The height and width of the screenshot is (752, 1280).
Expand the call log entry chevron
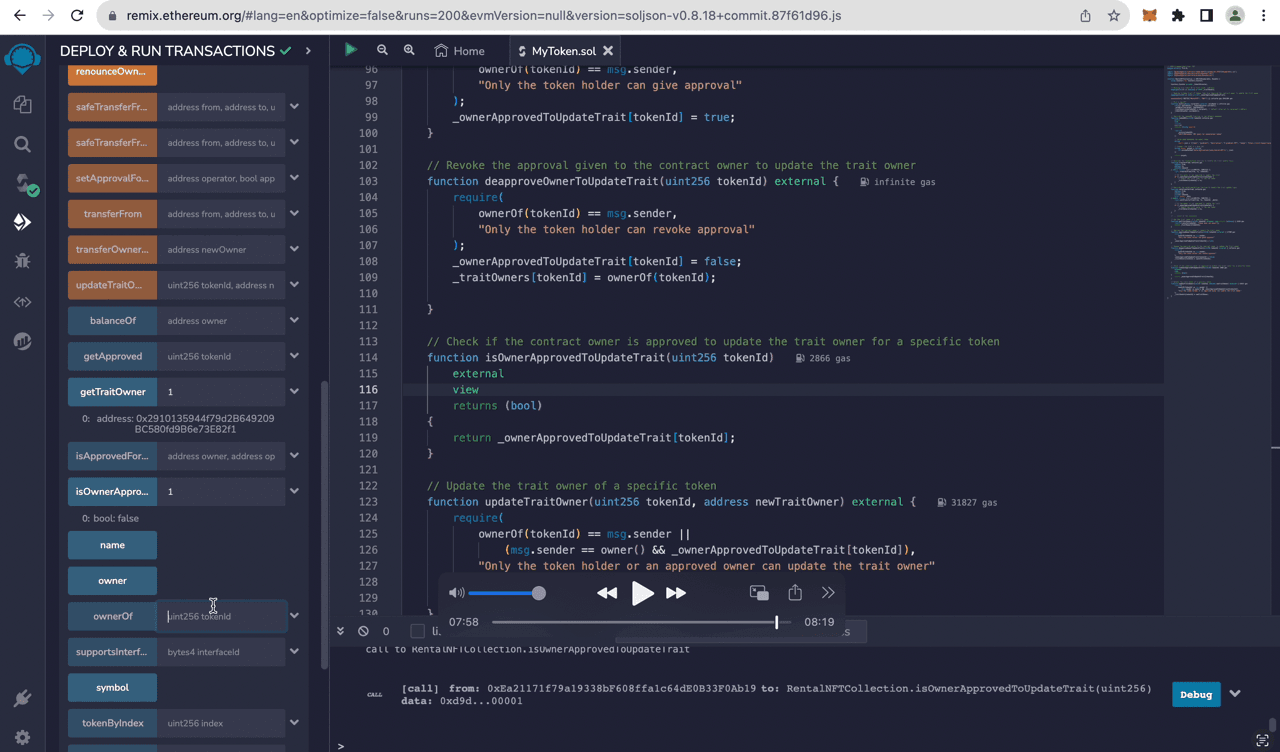tap(1235, 694)
